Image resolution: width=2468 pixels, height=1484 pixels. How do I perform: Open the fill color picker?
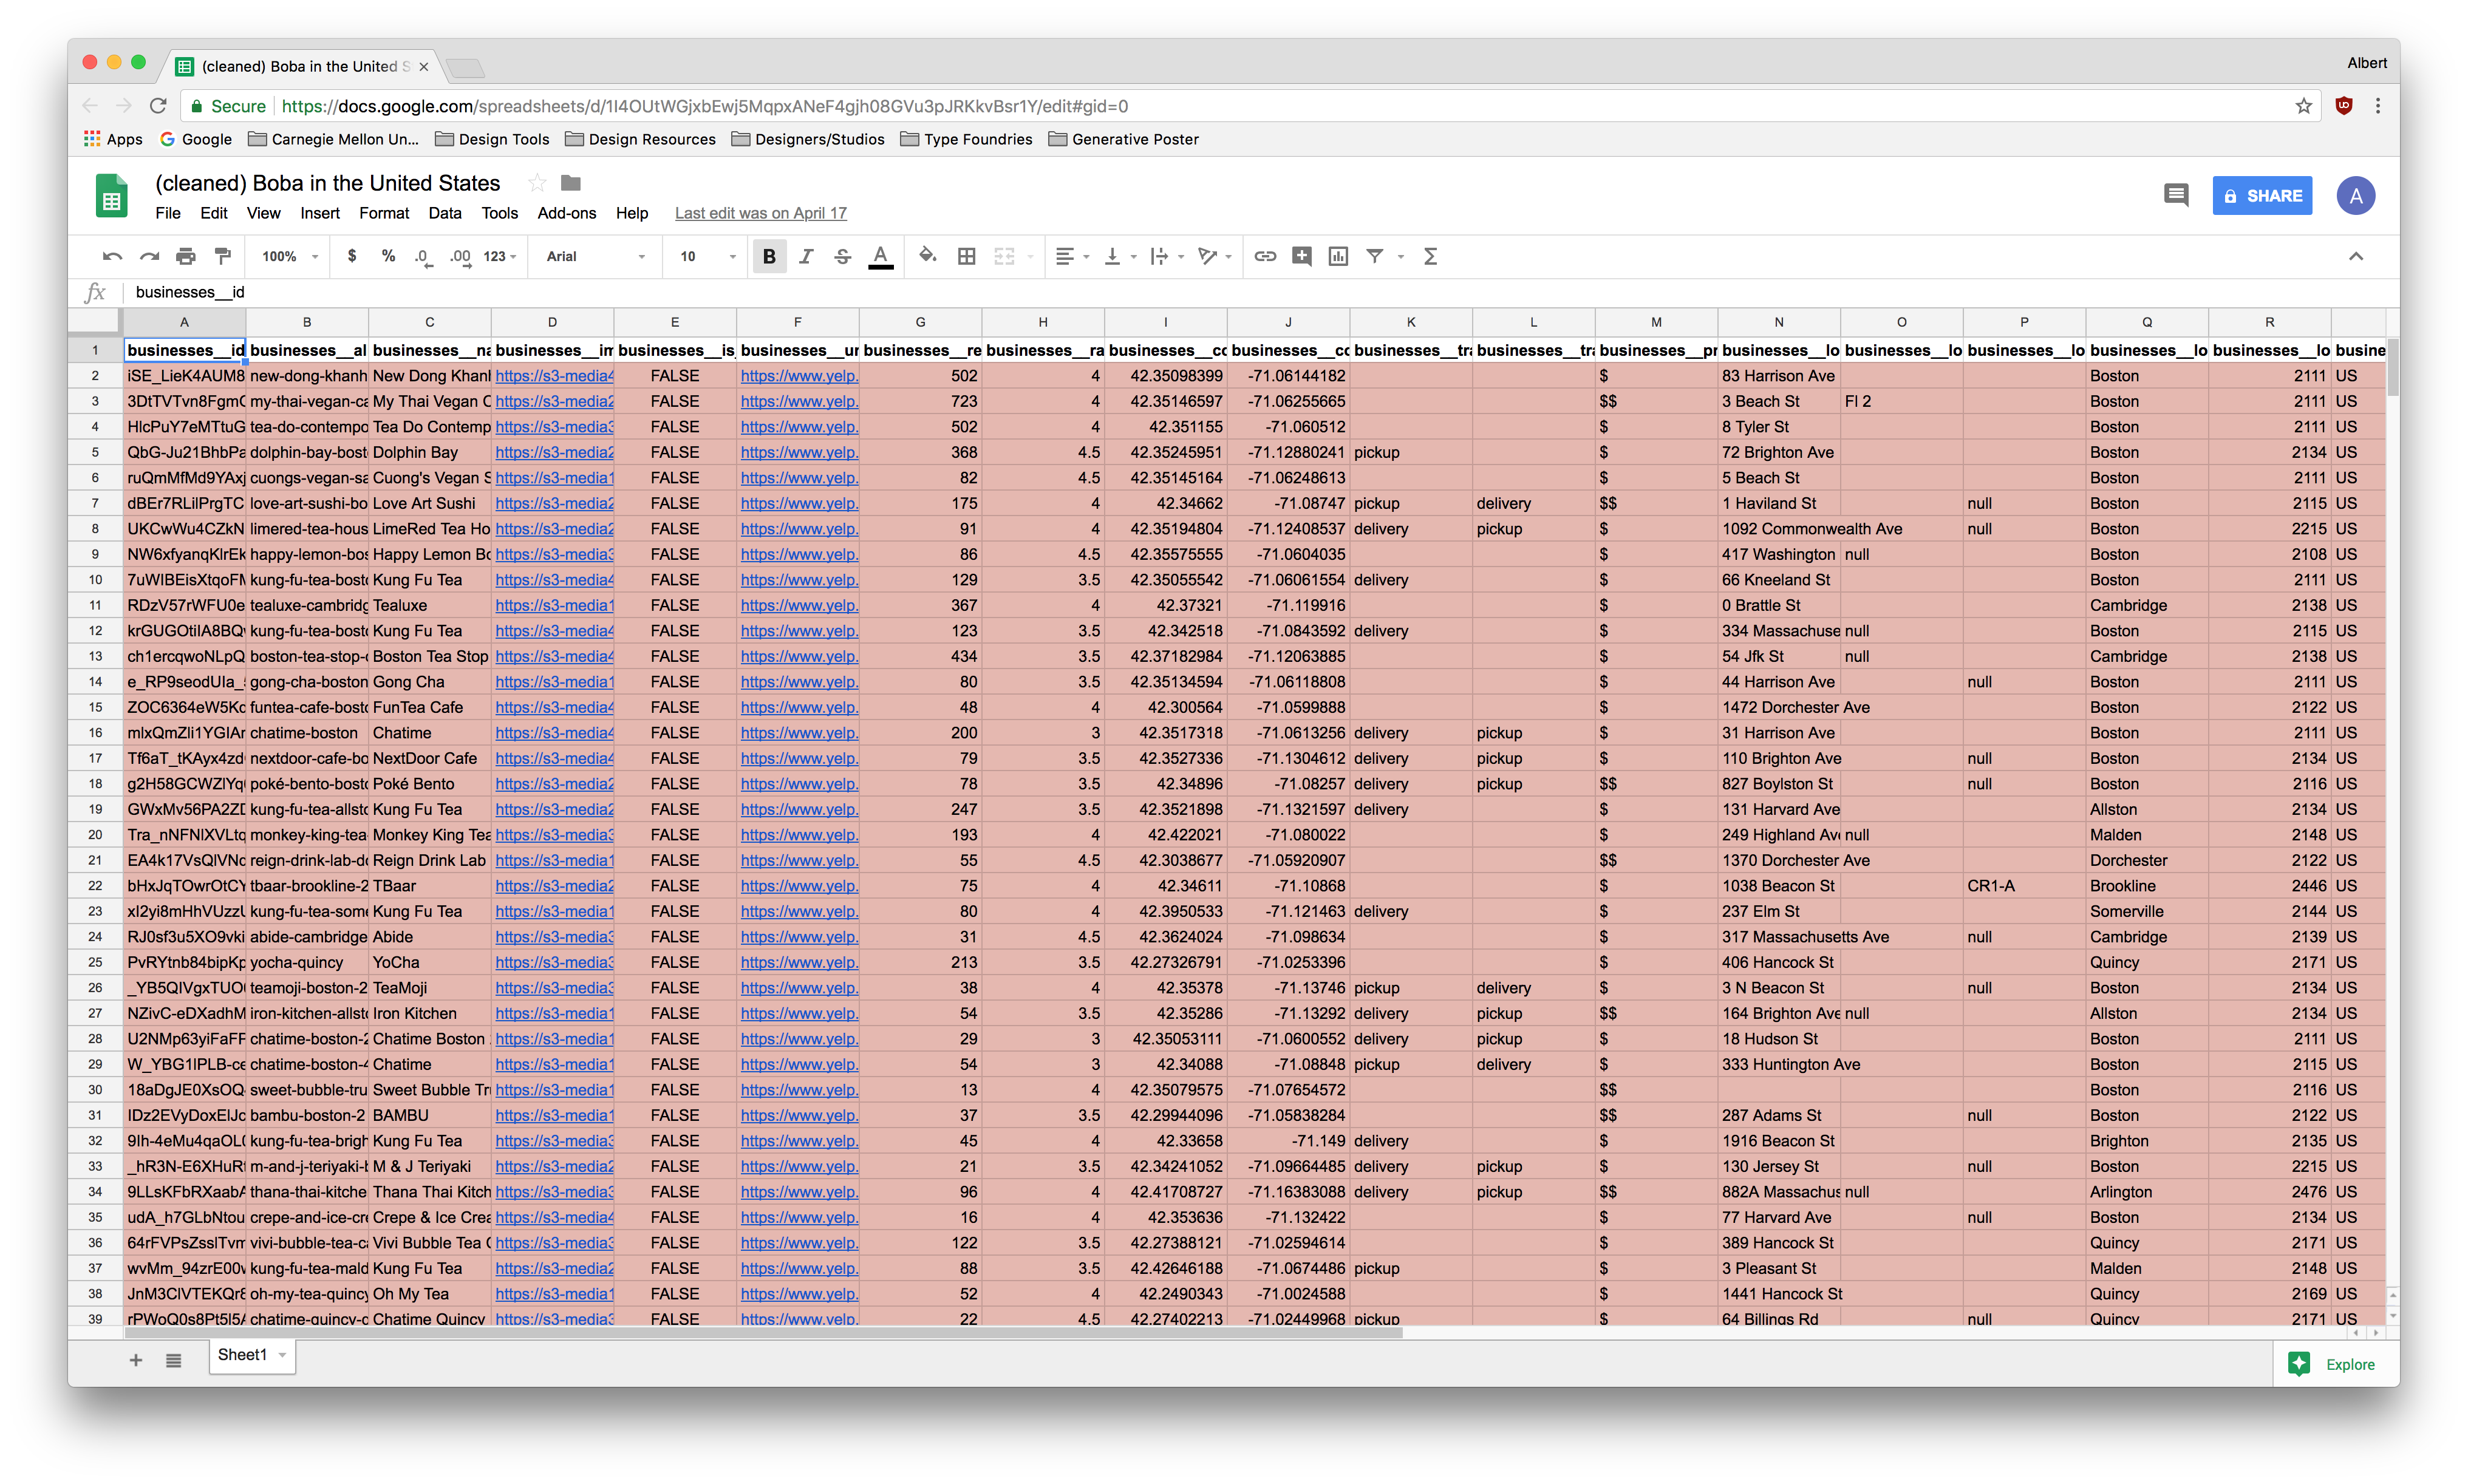(x=928, y=256)
